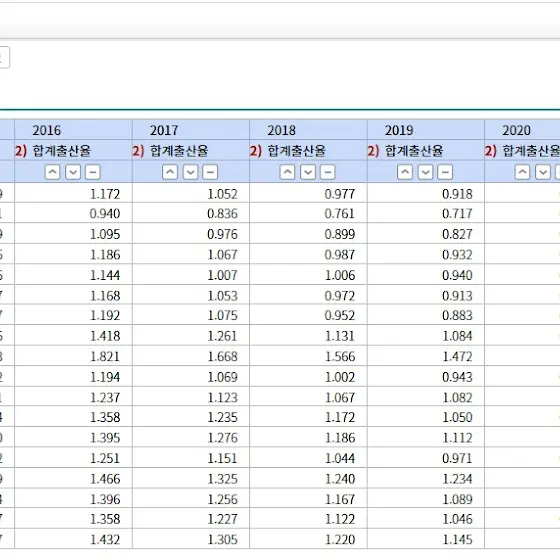Clear 2018 column sorting with minus icon
Viewport: 560px width, 560px height.
pyautogui.click(x=328, y=172)
